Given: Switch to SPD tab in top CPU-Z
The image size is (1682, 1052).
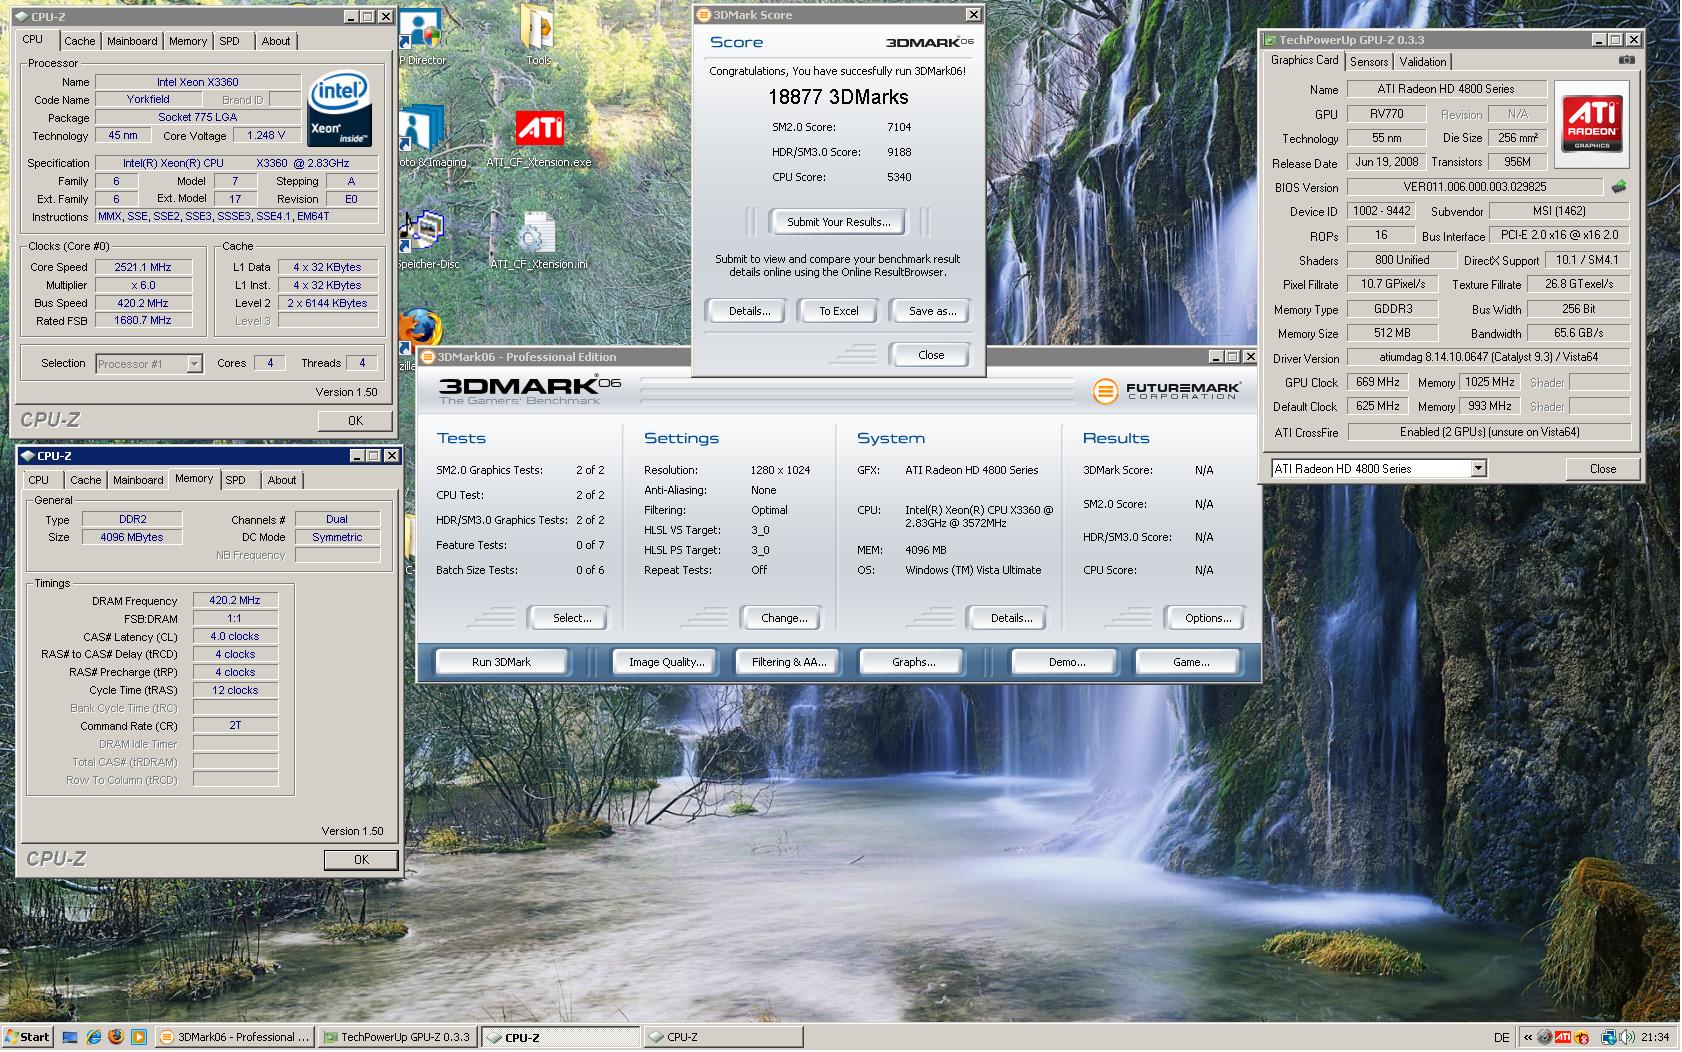Looking at the screenshot, I should click(230, 41).
